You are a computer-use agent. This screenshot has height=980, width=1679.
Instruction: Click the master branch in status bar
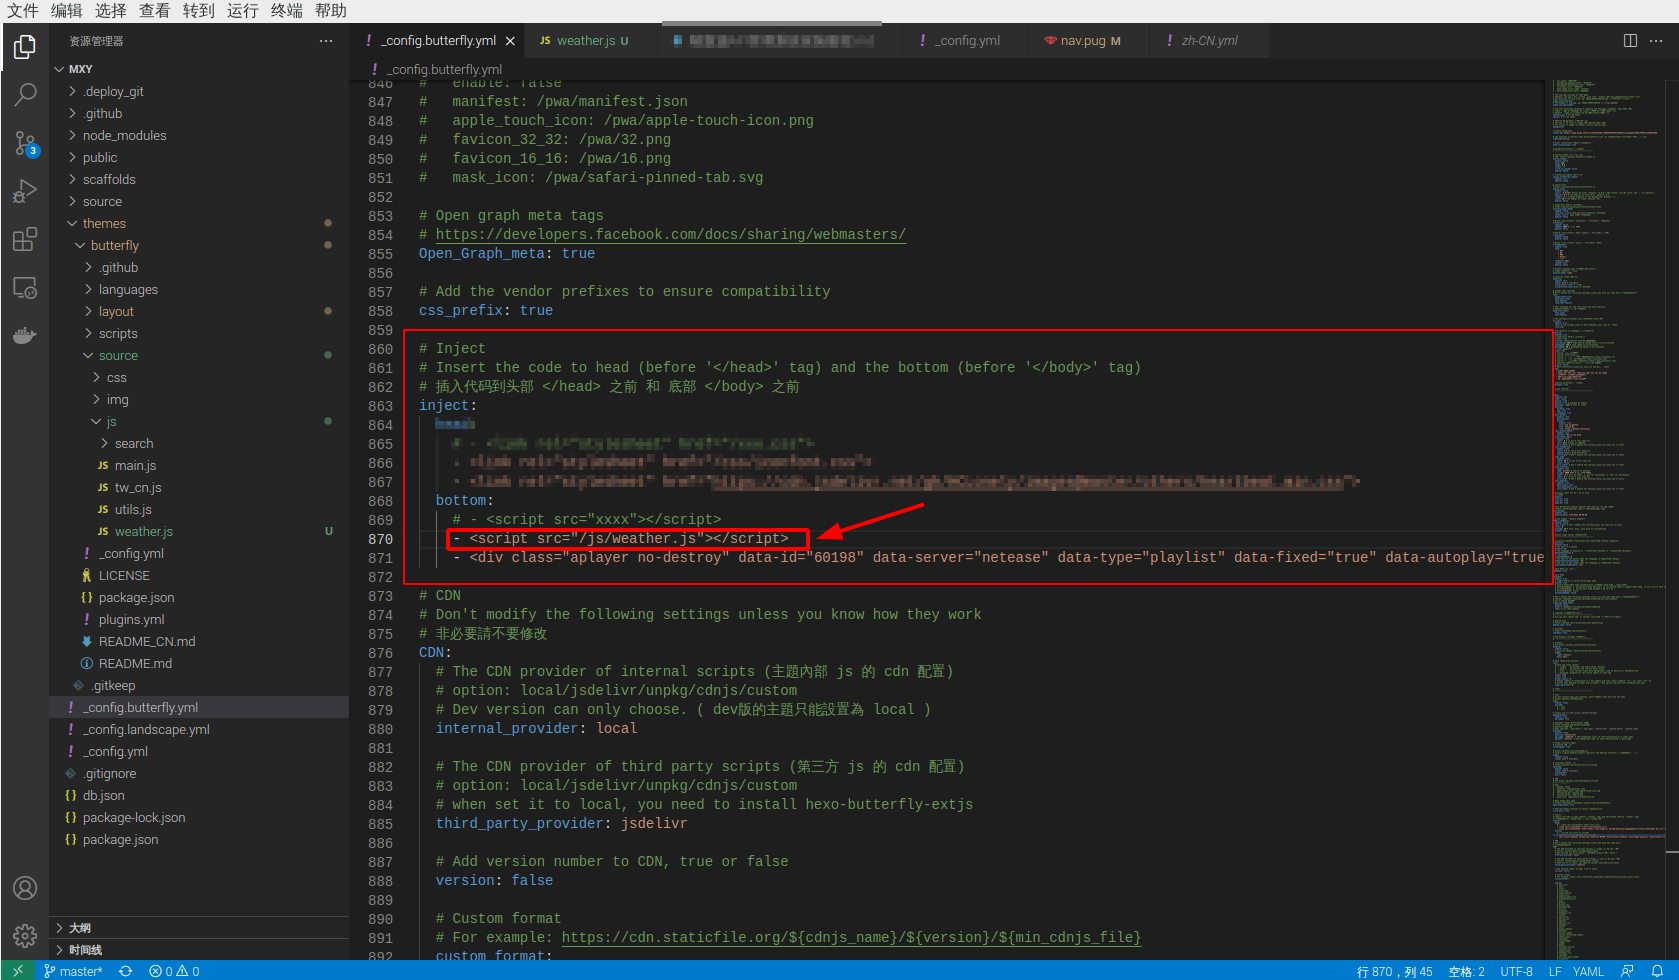click(73, 971)
